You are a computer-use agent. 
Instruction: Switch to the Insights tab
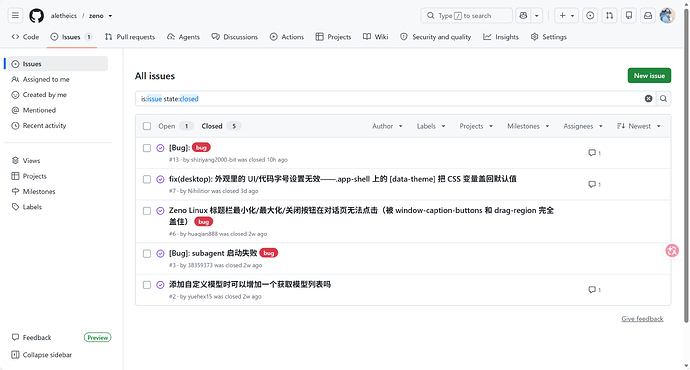[x=501, y=37]
